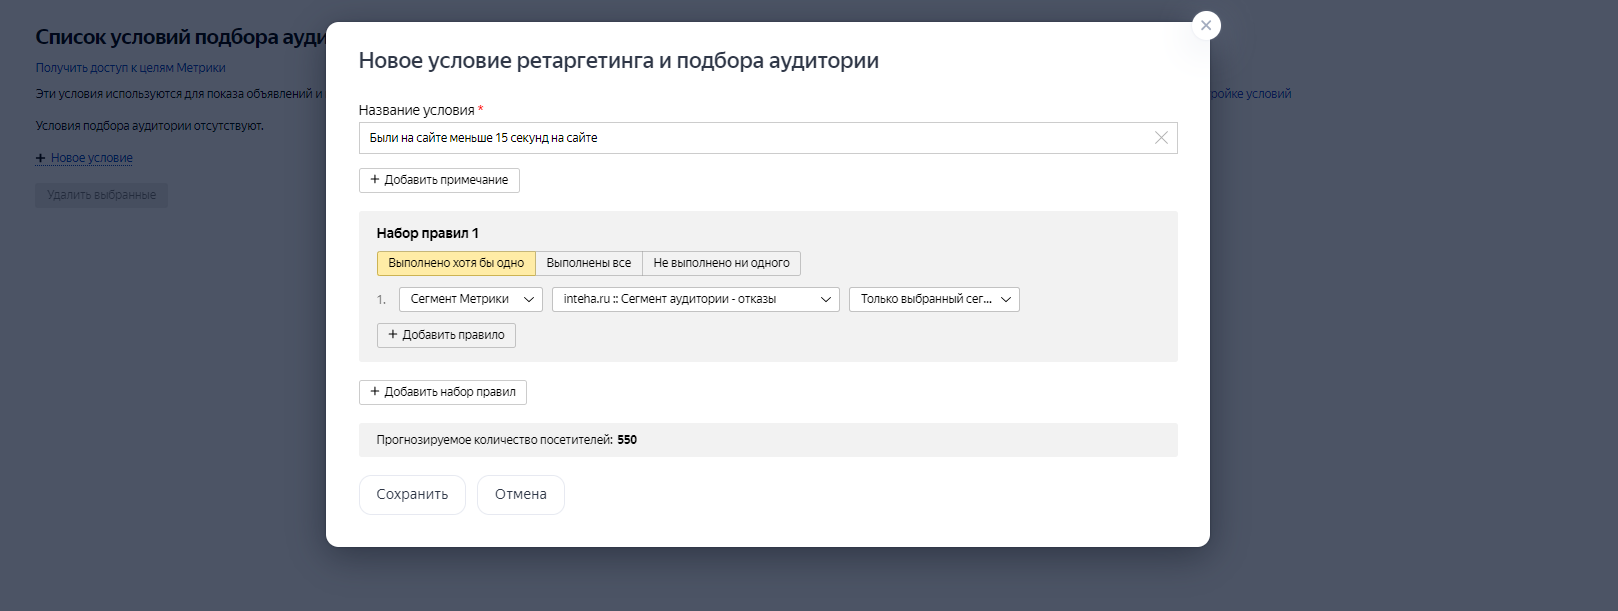Image resolution: width=1618 pixels, height=611 pixels.
Task: Click the Добавить набор правил button
Action: point(443,392)
